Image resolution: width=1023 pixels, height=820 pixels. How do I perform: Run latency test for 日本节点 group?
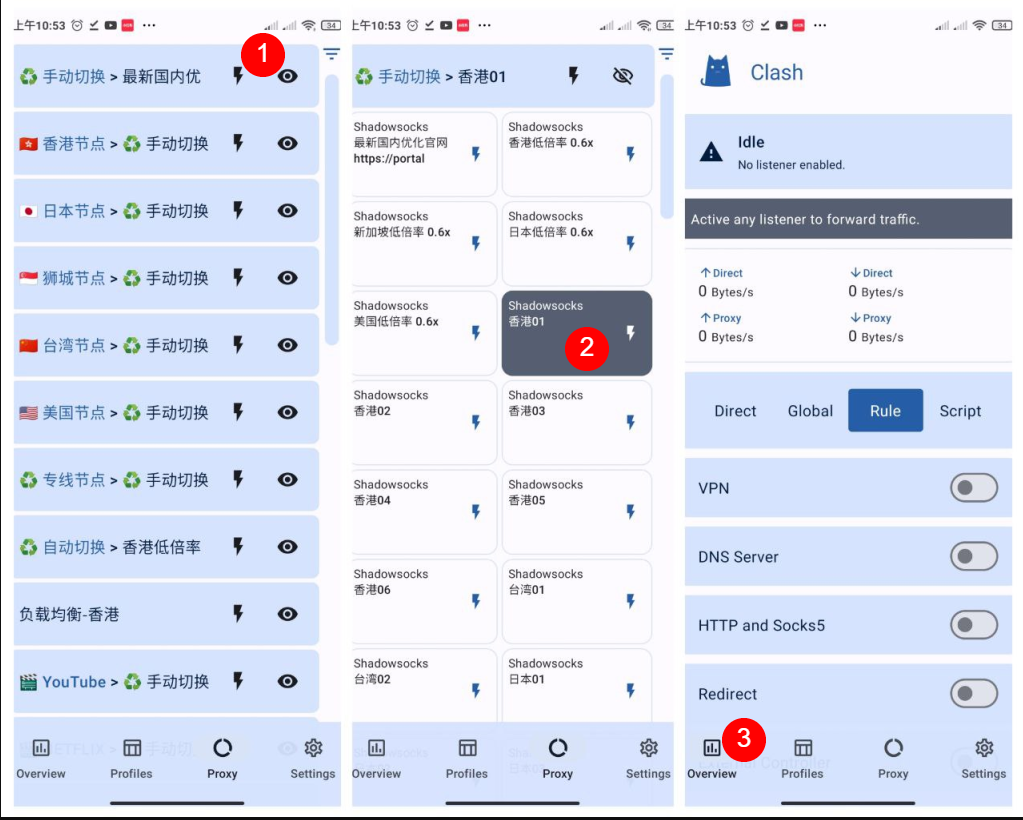tap(238, 210)
